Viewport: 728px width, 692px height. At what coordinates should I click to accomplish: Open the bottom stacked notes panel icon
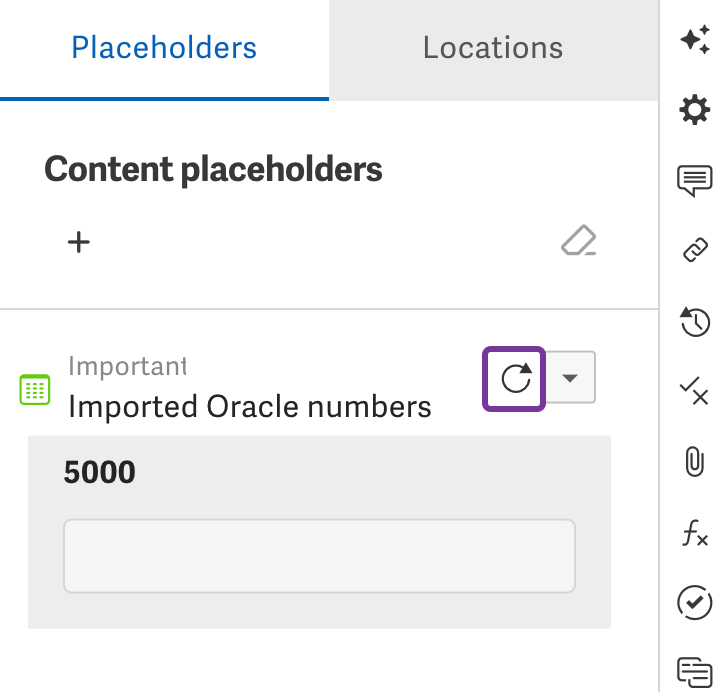(x=695, y=672)
